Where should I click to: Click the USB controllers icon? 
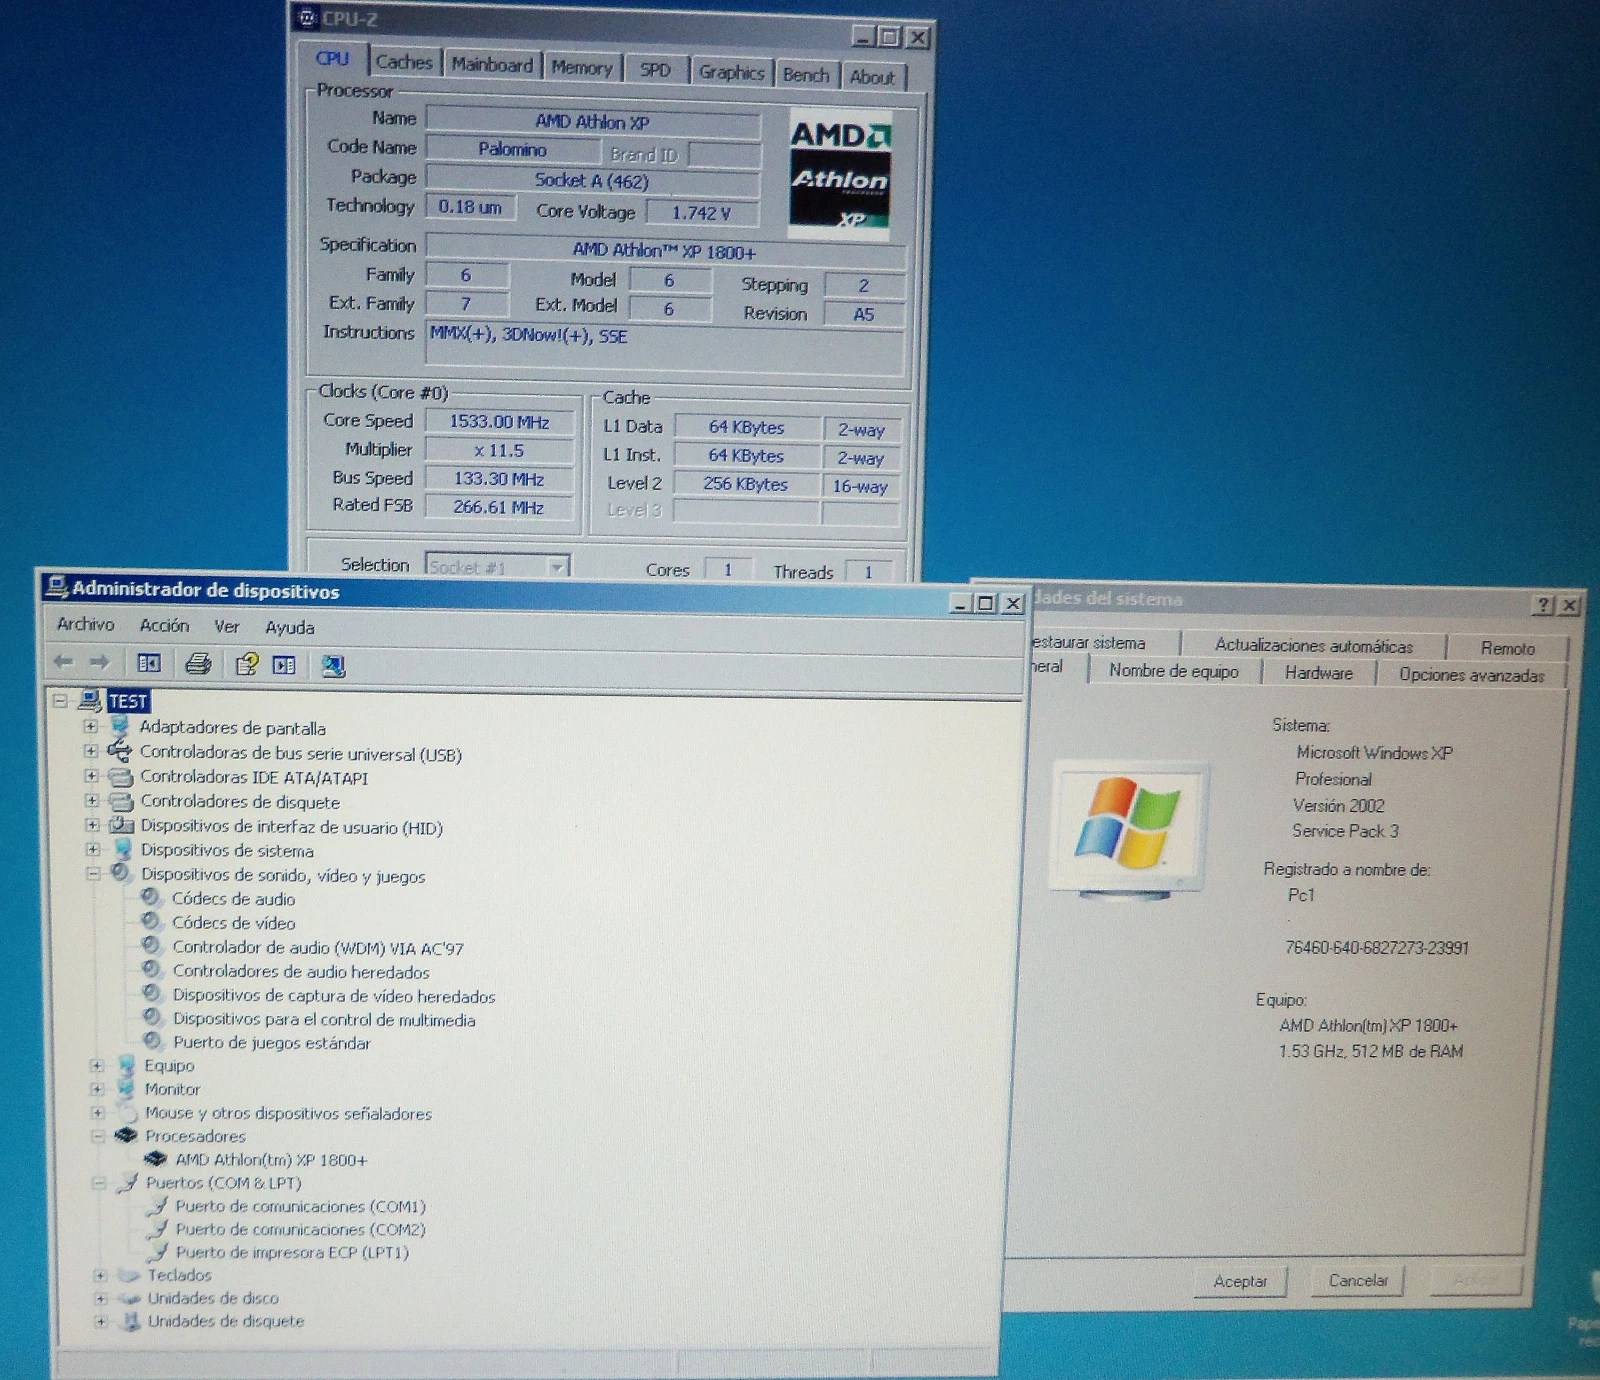(x=120, y=750)
